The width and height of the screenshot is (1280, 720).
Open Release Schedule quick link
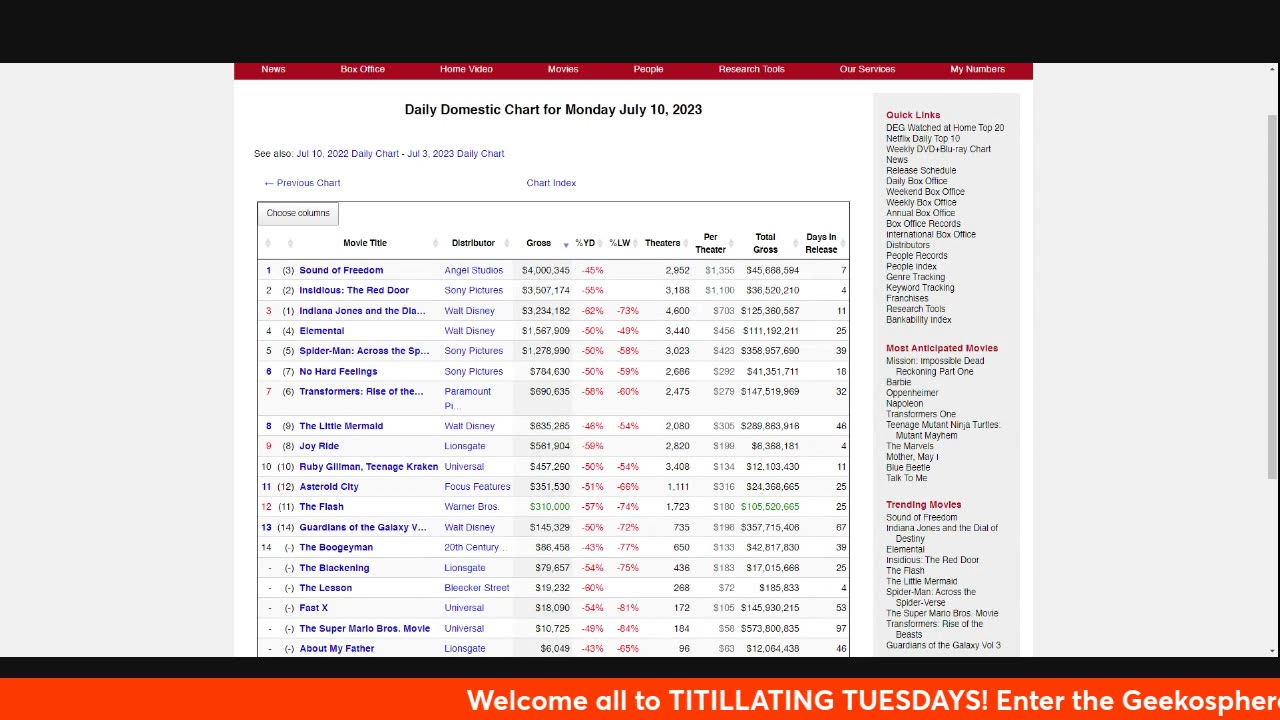pos(921,171)
